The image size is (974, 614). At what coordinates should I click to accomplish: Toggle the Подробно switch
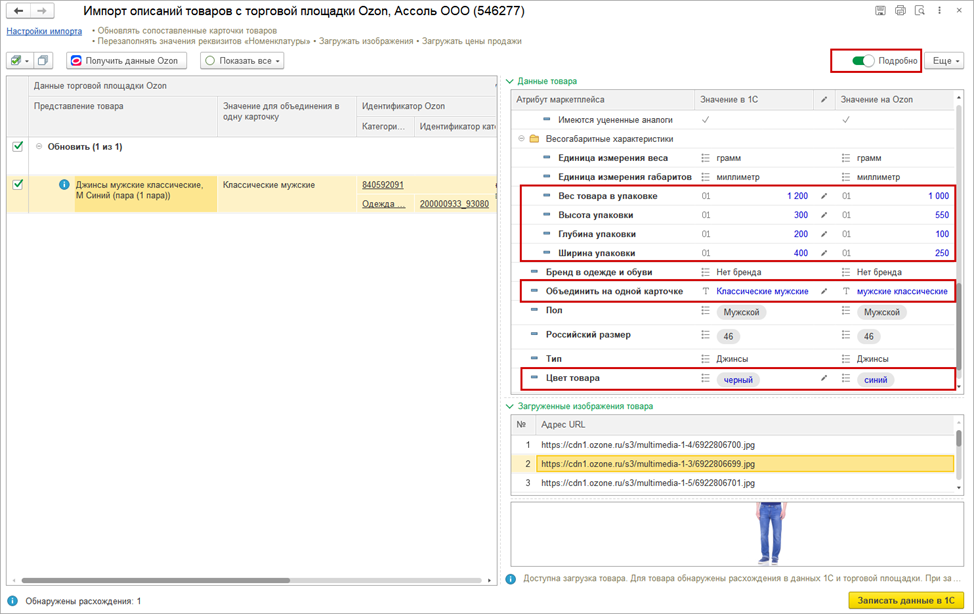click(863, 61)
